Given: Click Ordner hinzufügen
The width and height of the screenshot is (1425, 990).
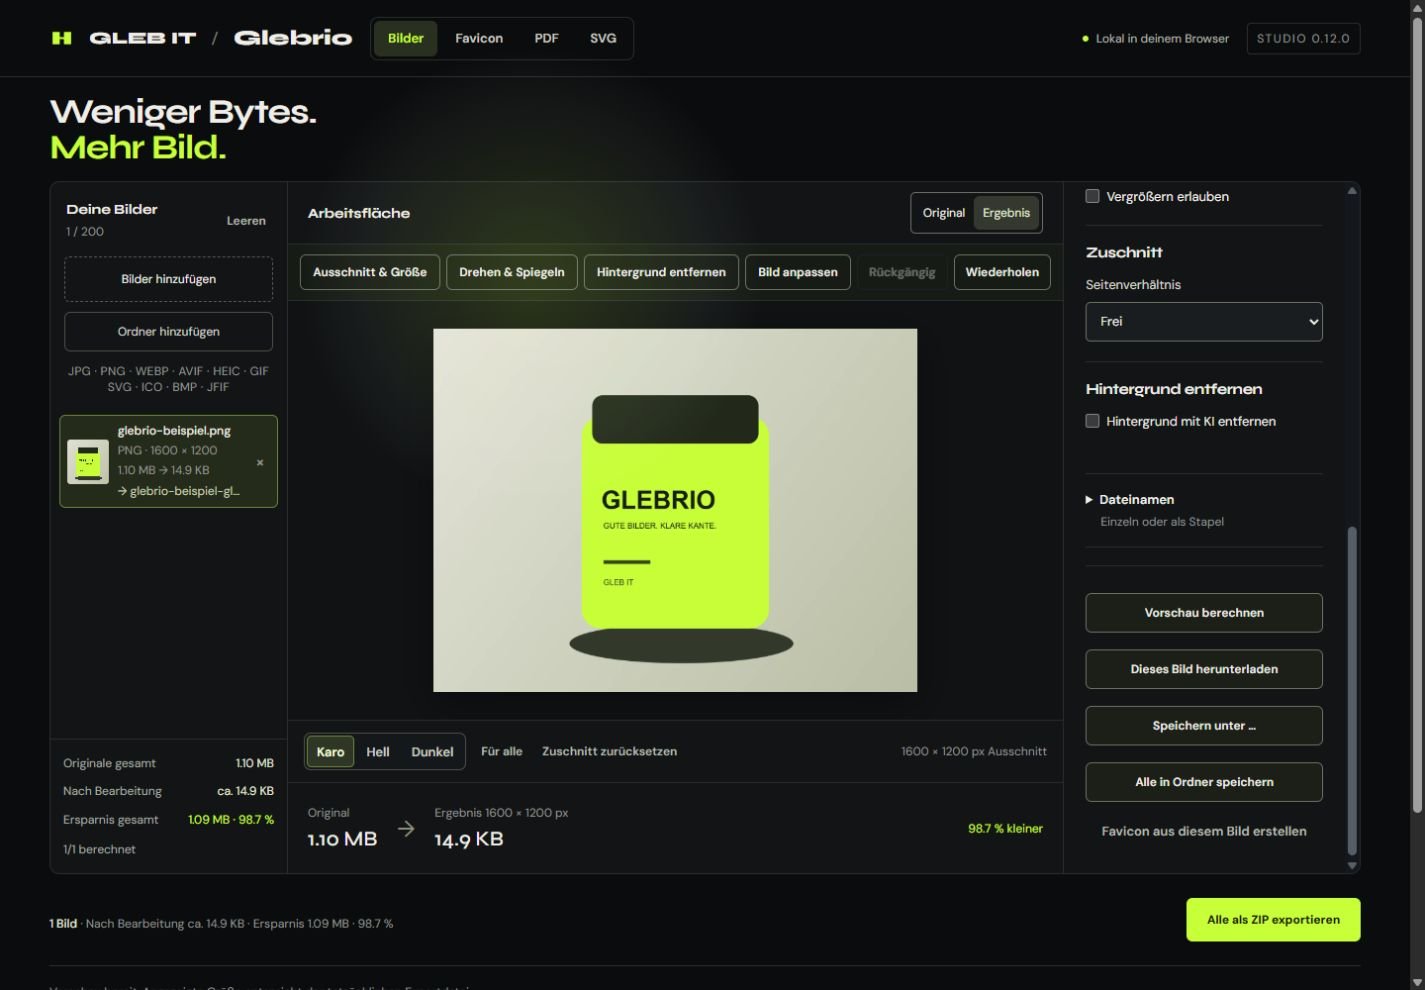Looking at the screenshot, I should [x=168, y=332].
